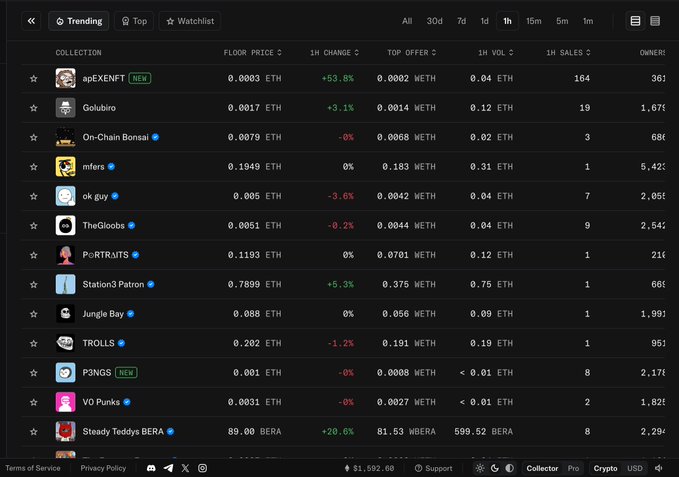Switch to Collector mode
The image size is (679, 477).
coord(542,468)
